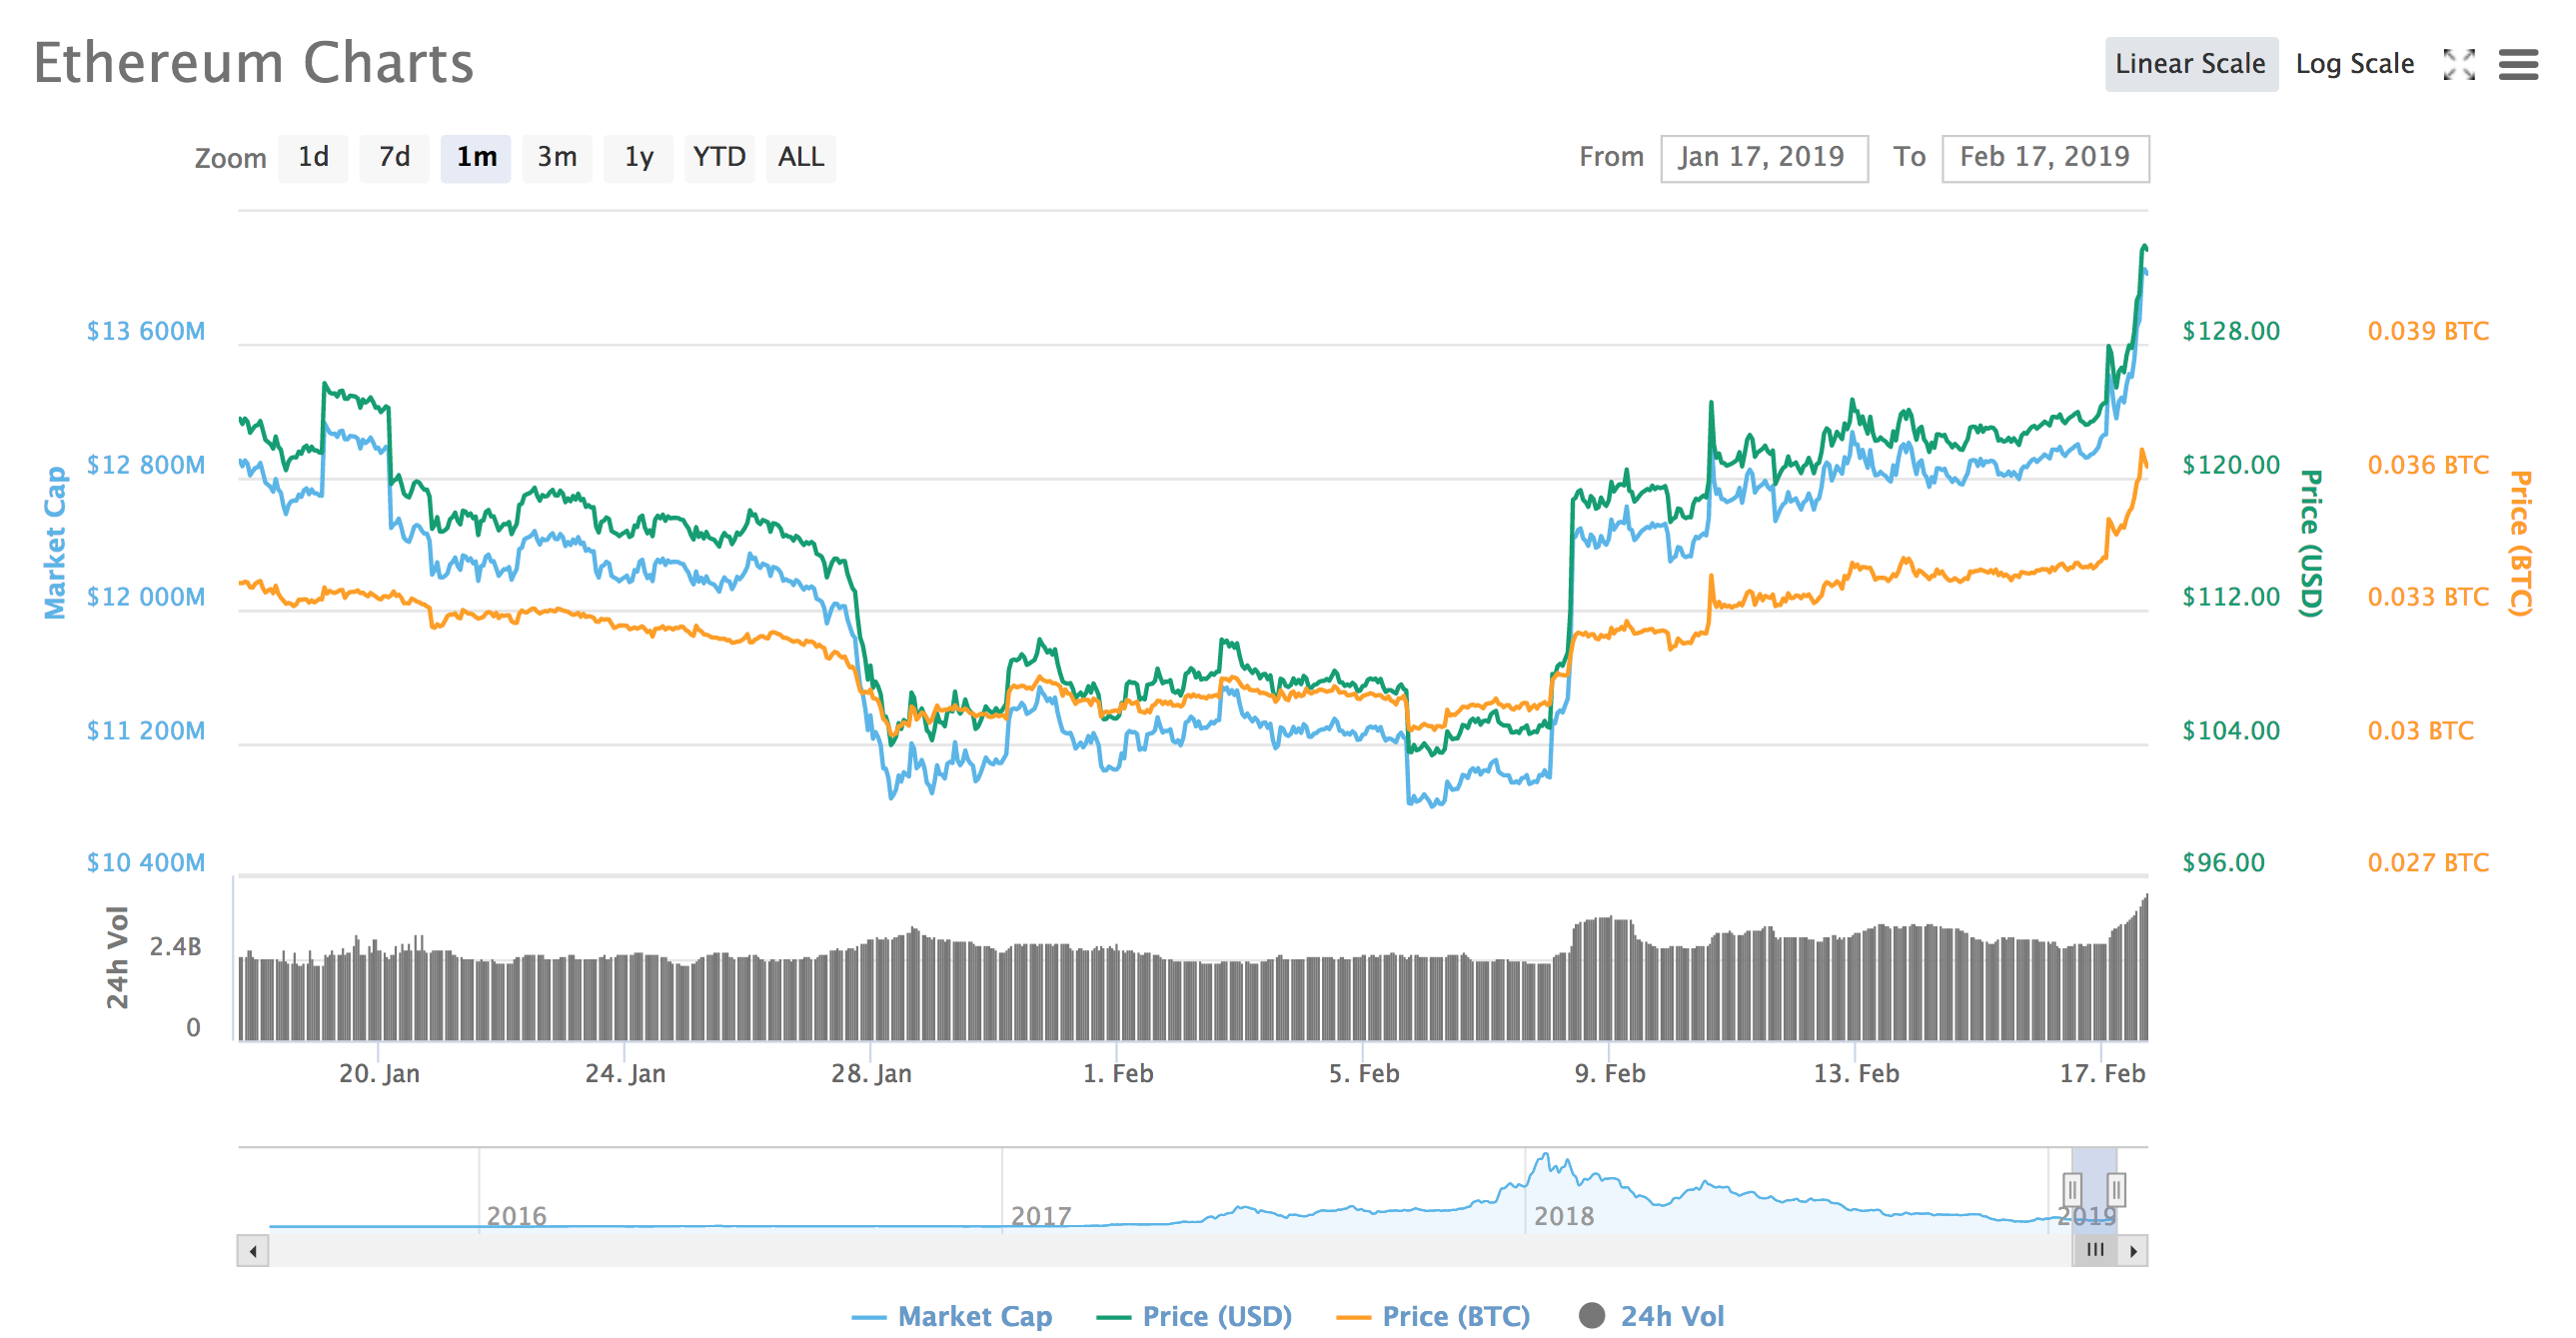Show ALL time zoom range
The height and width of the screenshot is (1338, 2576).
pos(801,158)
